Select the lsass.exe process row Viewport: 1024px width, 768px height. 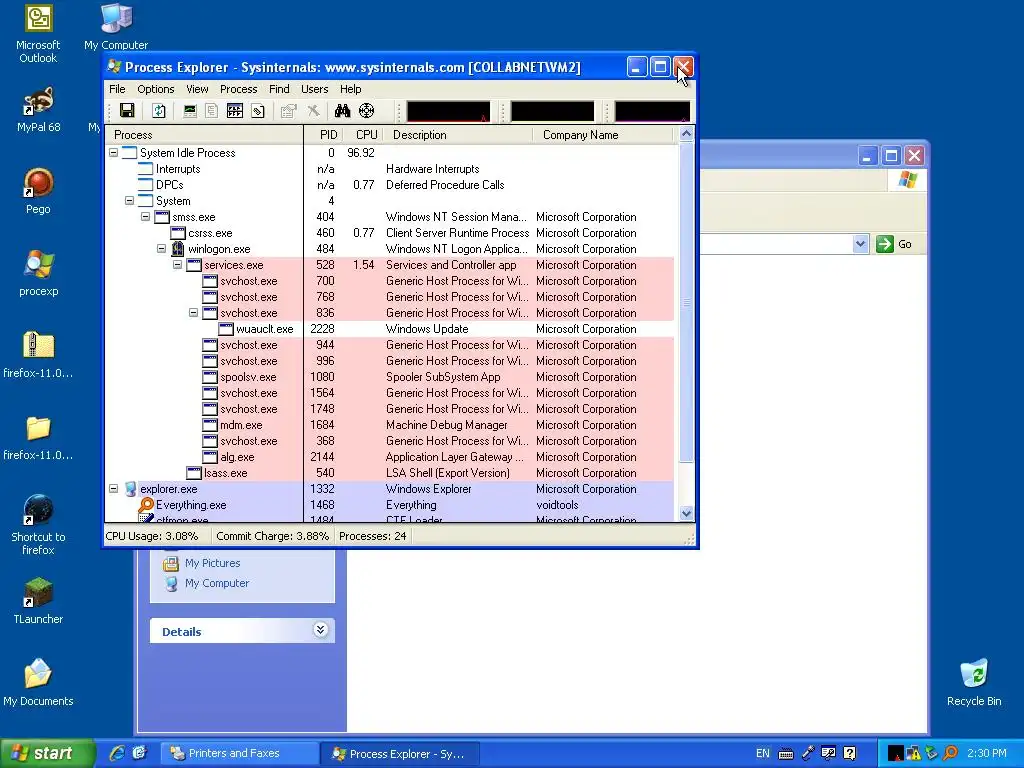(x=391, y=473)
